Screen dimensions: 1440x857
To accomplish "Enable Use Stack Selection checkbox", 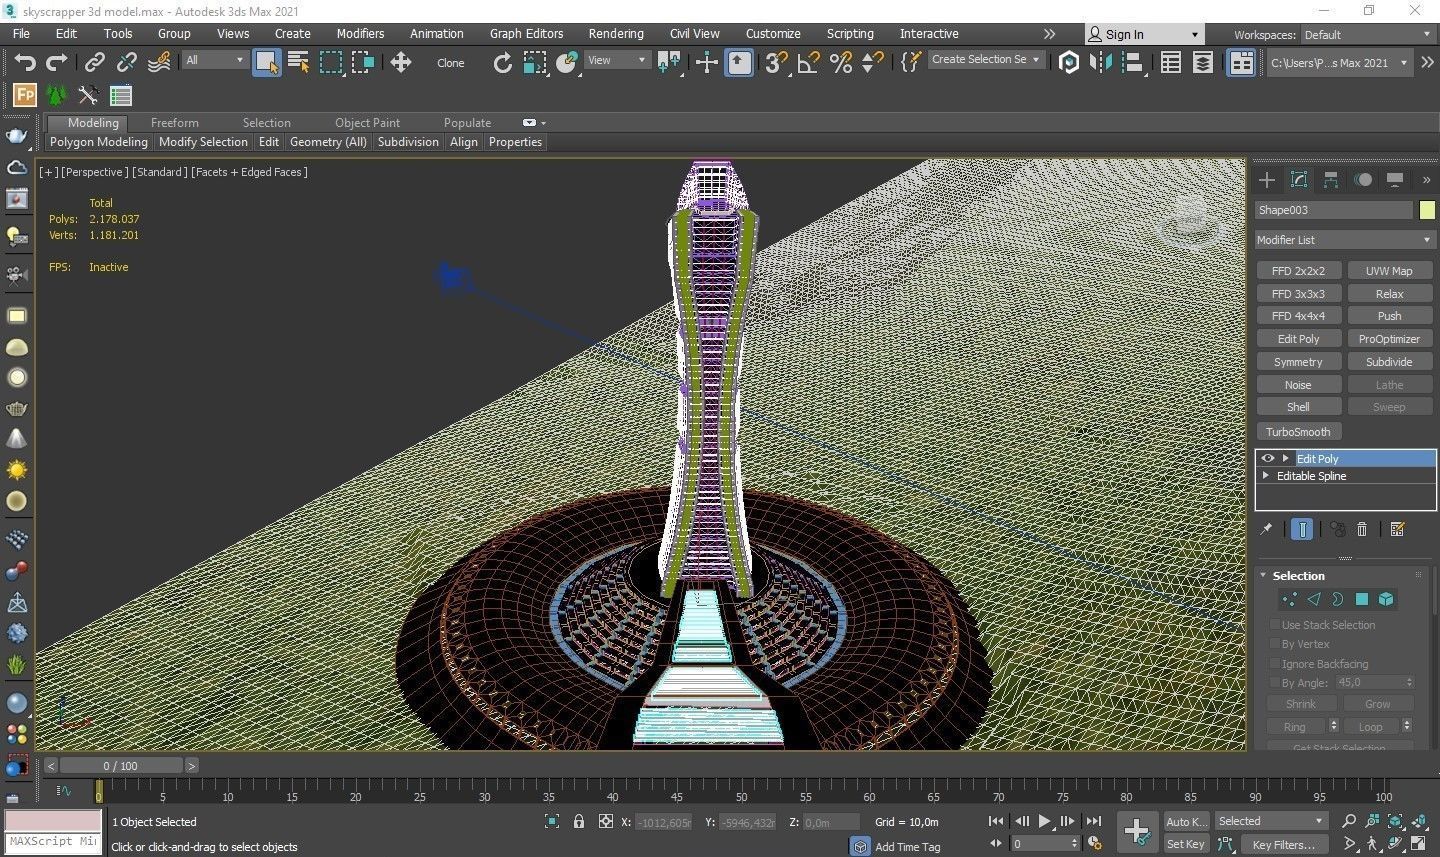I will click(x=1275, y=625).
